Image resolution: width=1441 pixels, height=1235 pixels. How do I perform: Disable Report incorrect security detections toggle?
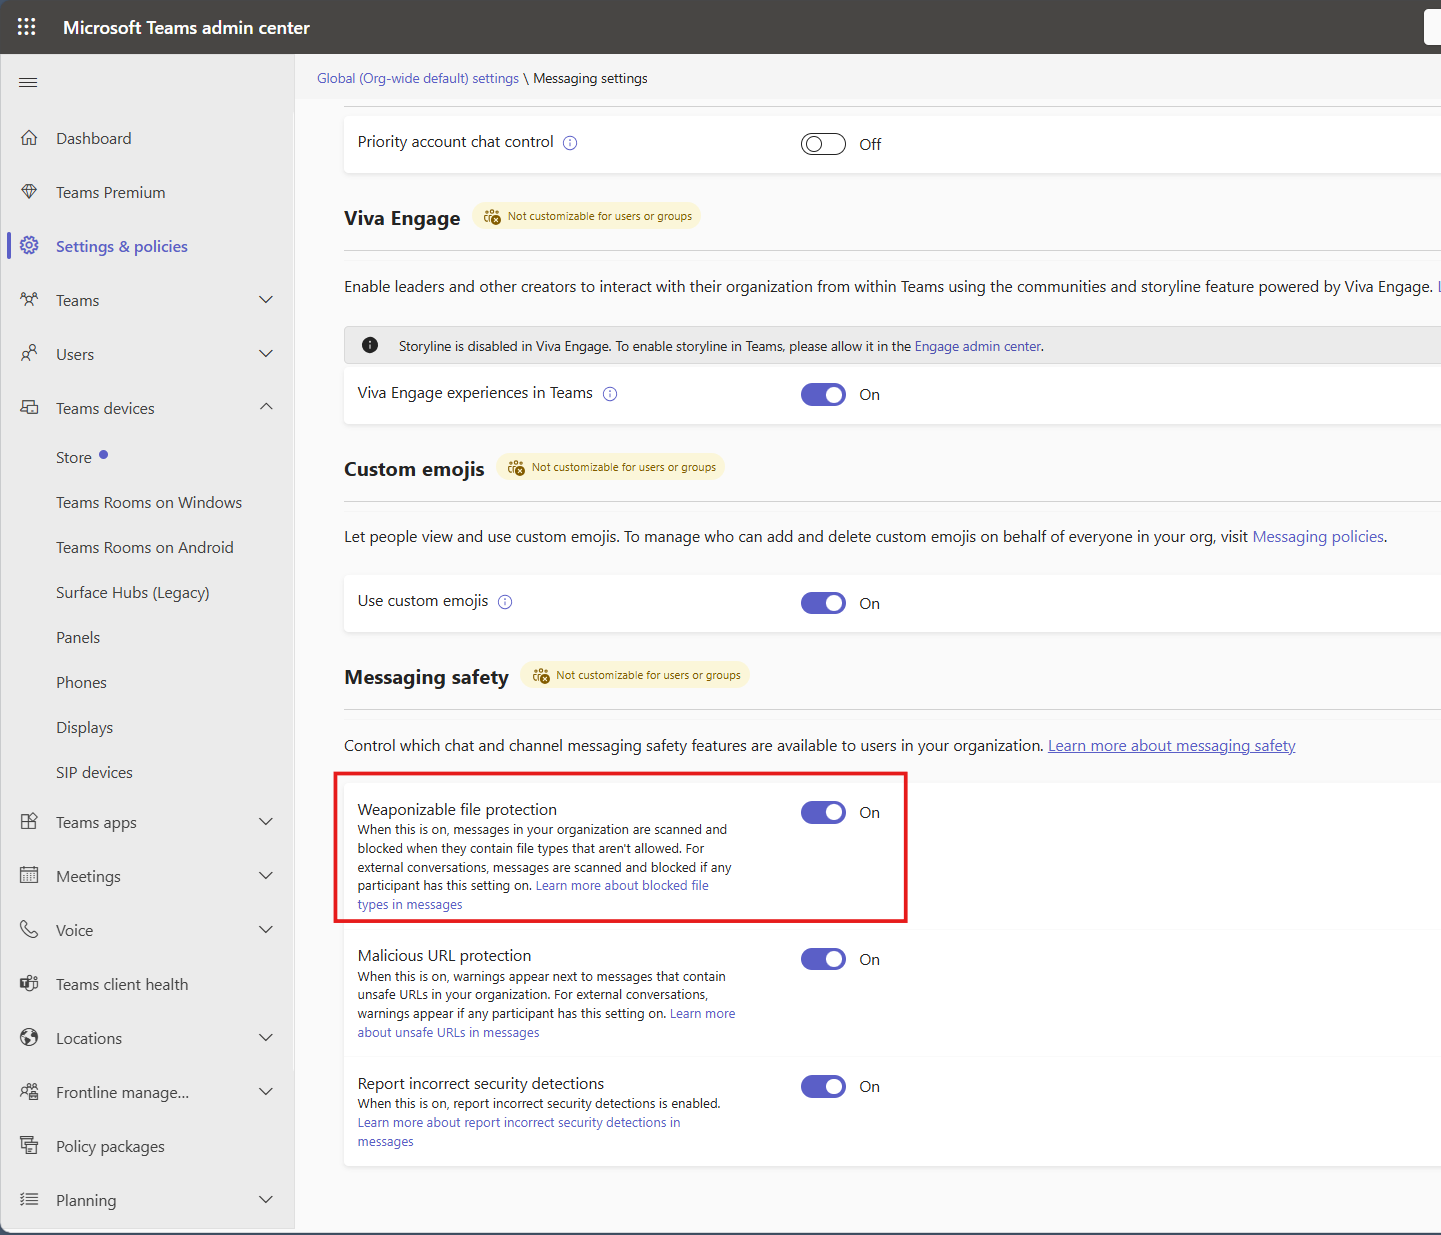coord(823,1086)
